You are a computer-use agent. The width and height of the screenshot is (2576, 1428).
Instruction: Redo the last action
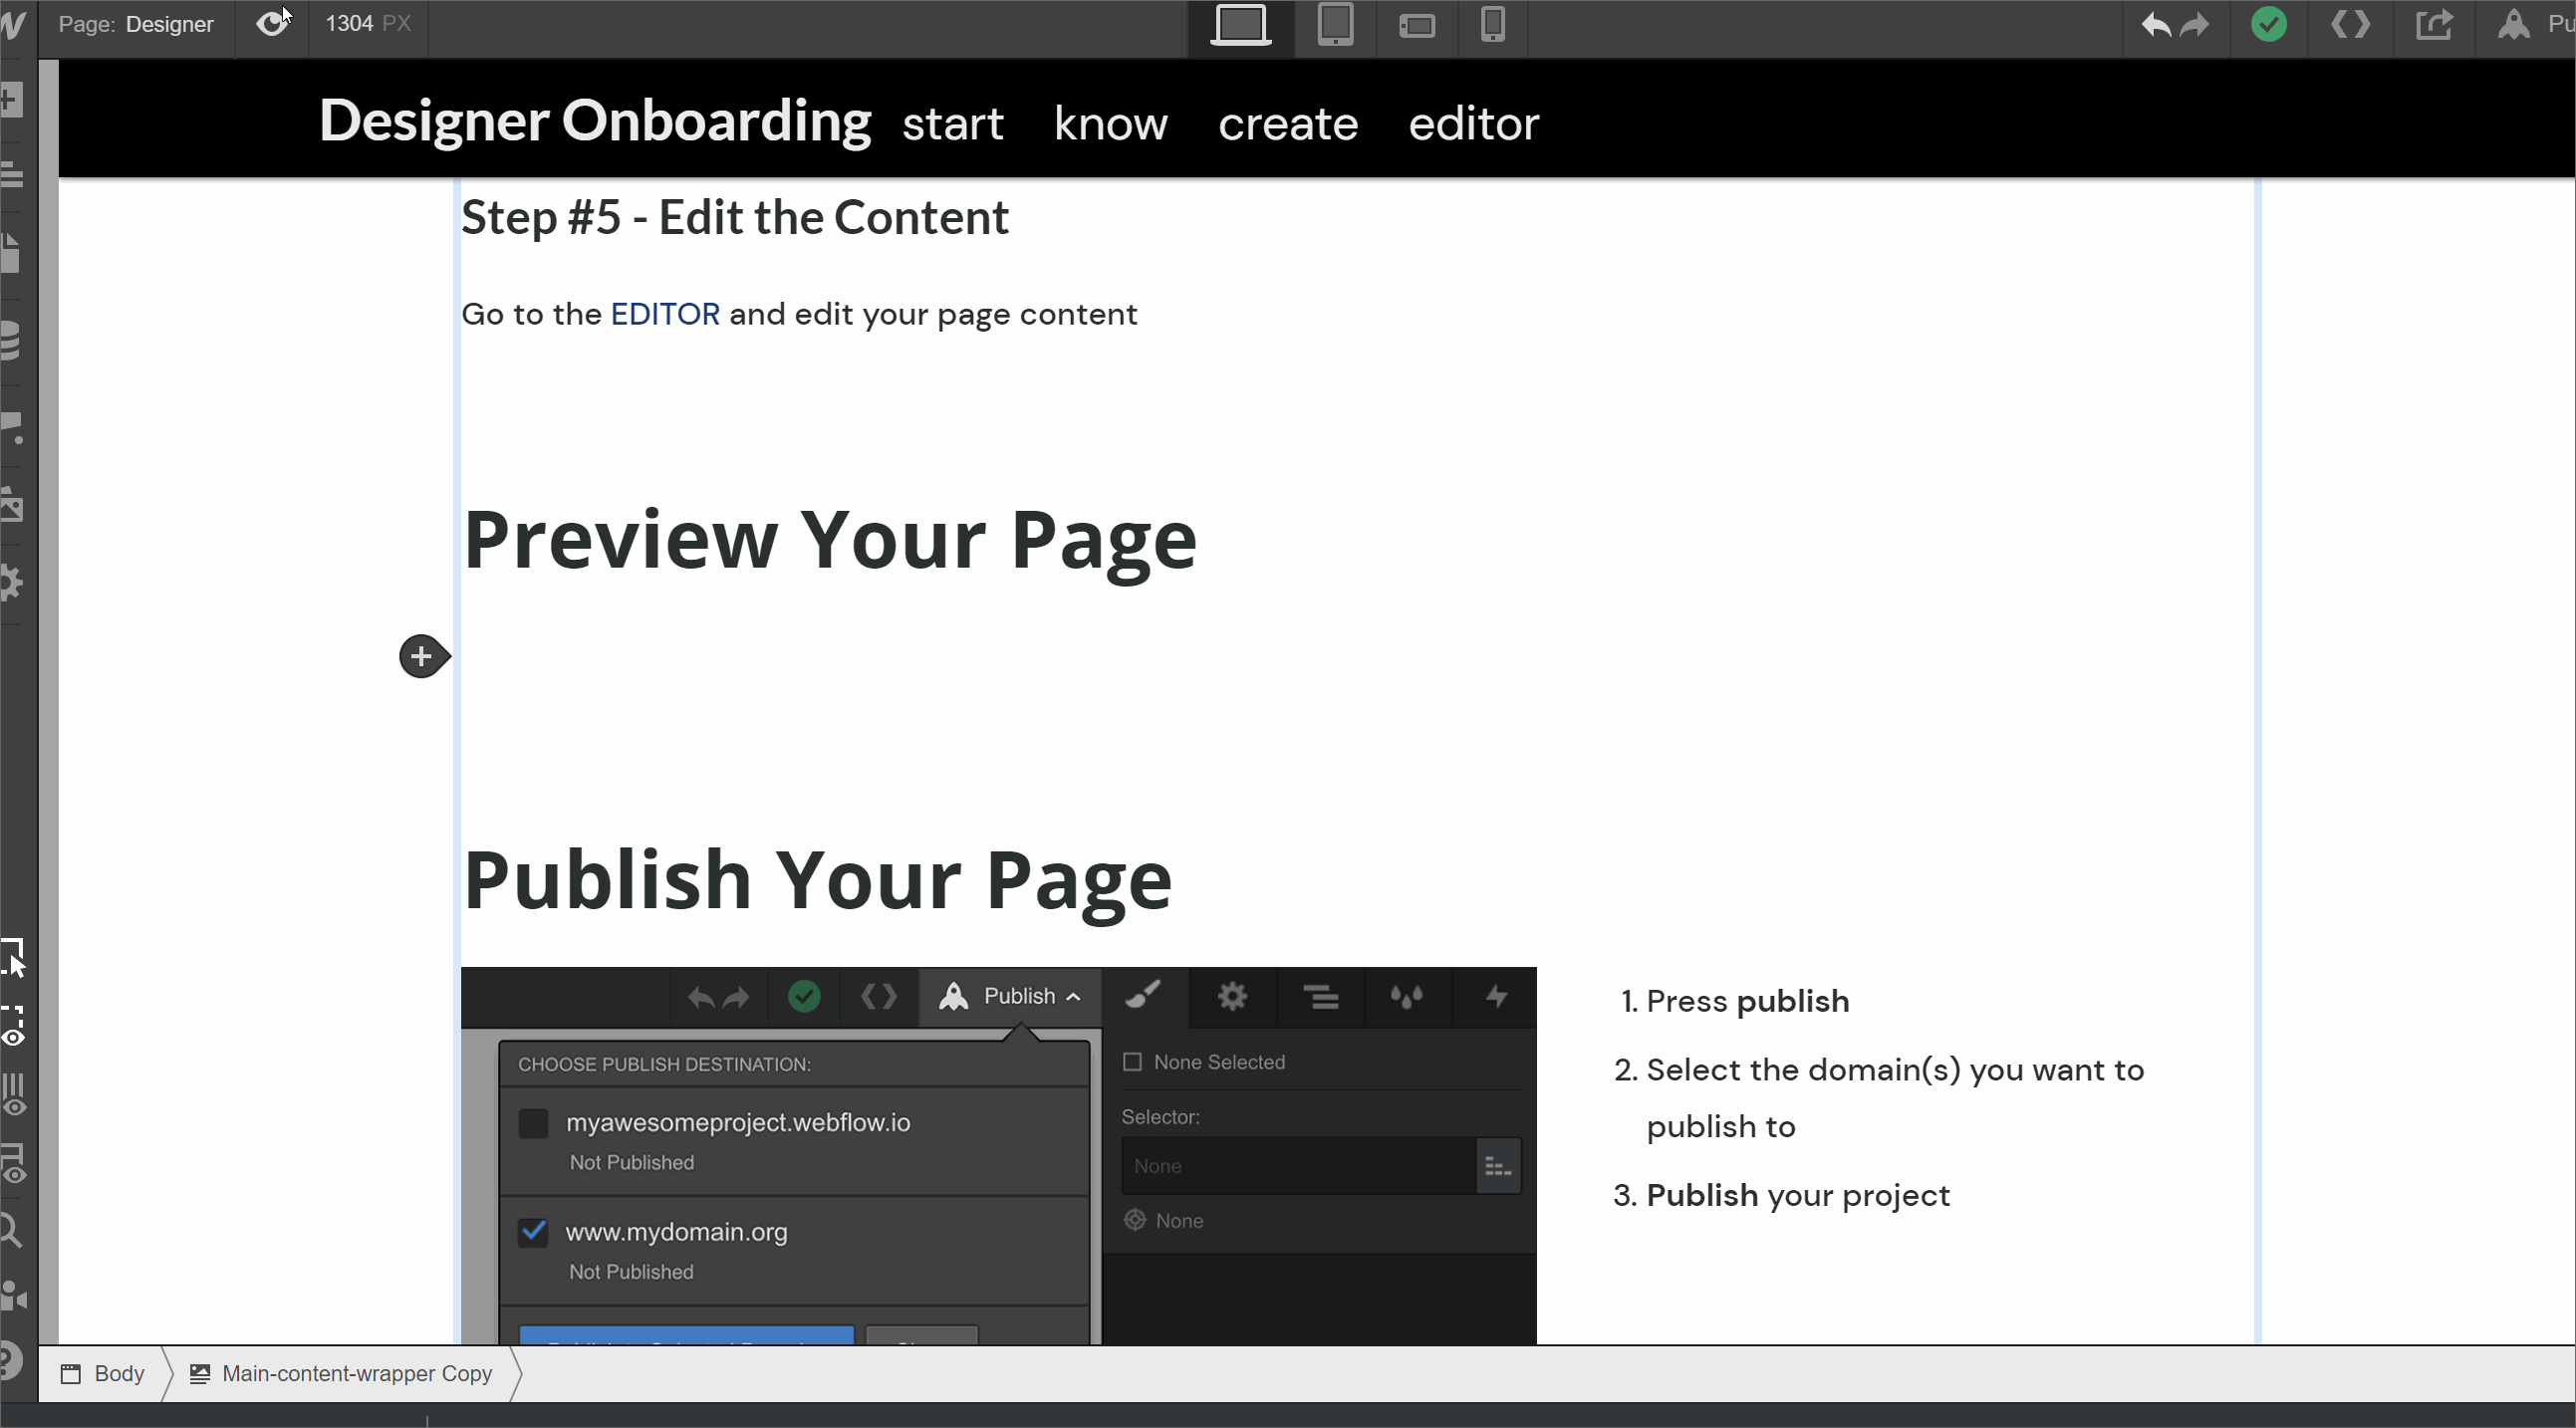pos(2194,24)
